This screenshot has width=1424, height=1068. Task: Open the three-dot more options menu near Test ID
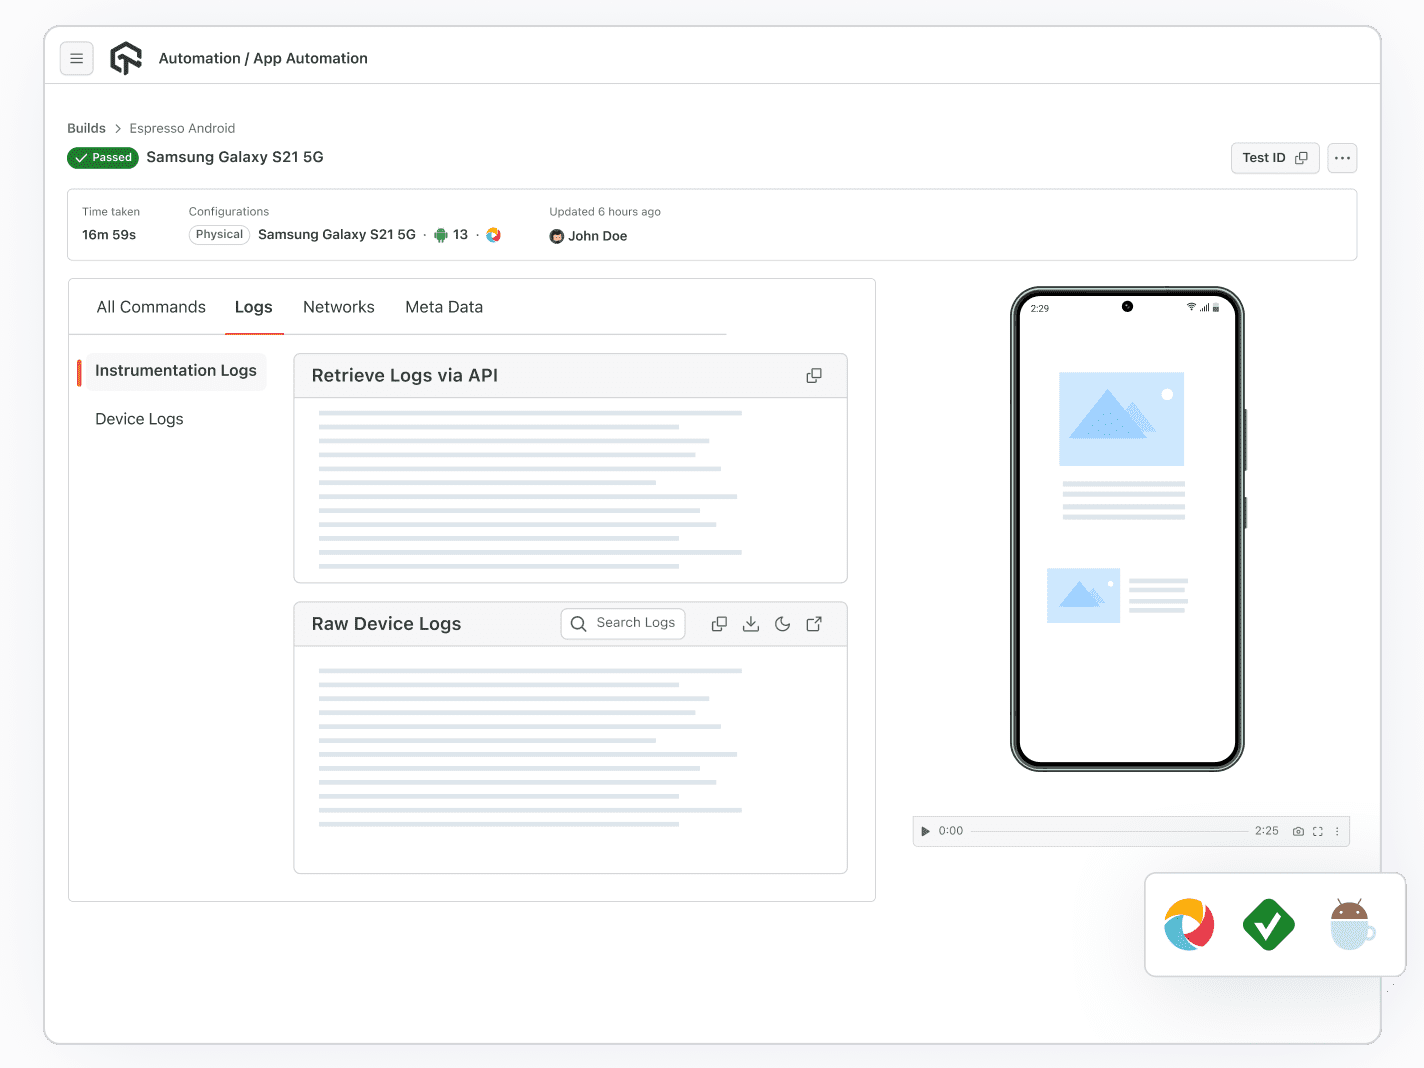pos(1342,158)
